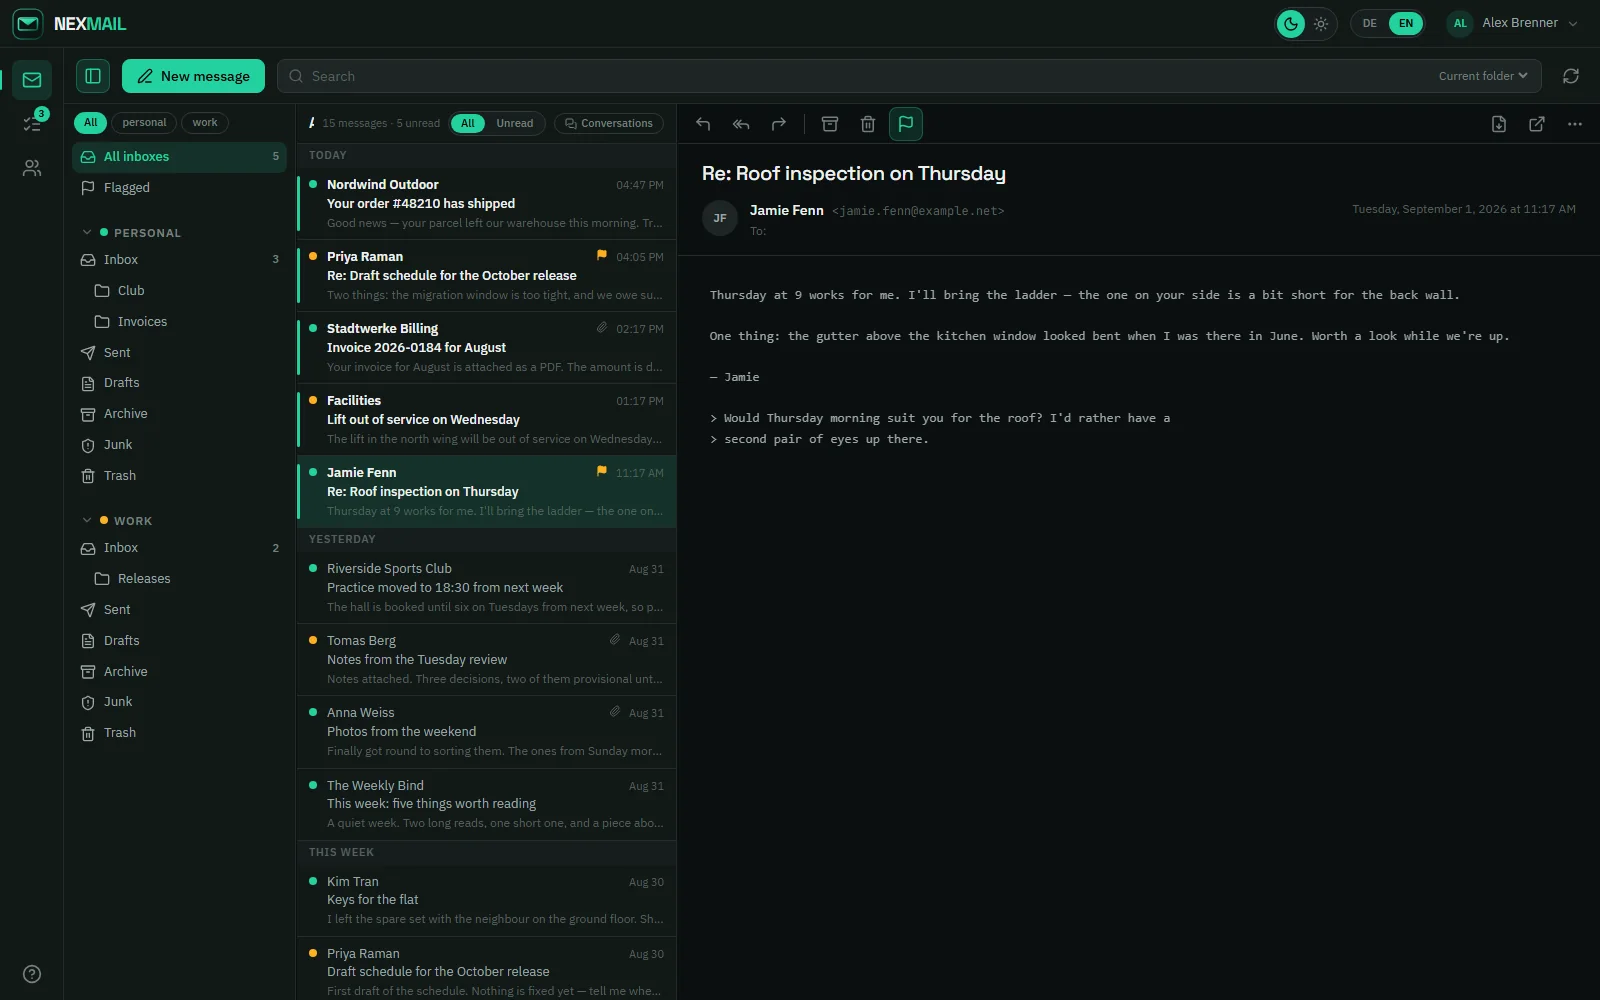
Task: Reply to the open message
Action: click(703, 124)
